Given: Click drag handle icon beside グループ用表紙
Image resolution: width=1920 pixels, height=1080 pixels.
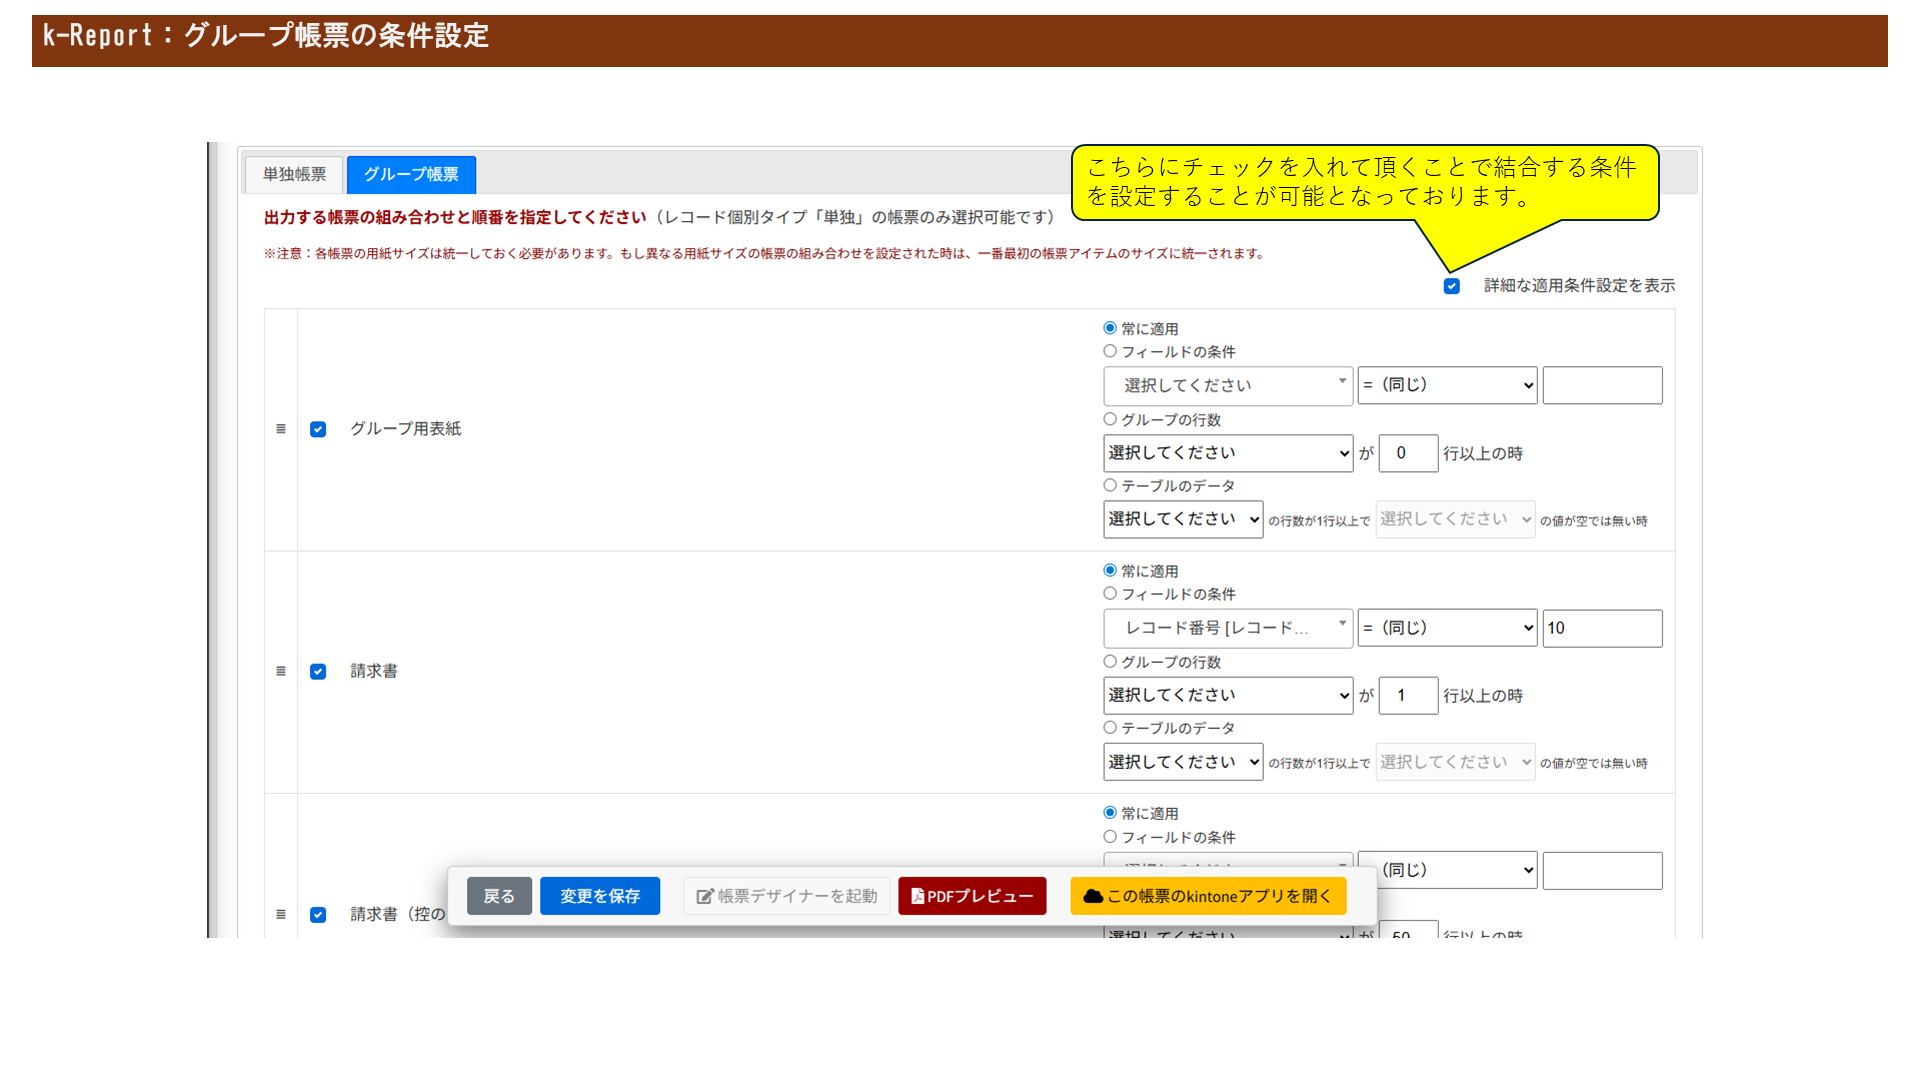Looking at the screenshot, I should point(281,429).
